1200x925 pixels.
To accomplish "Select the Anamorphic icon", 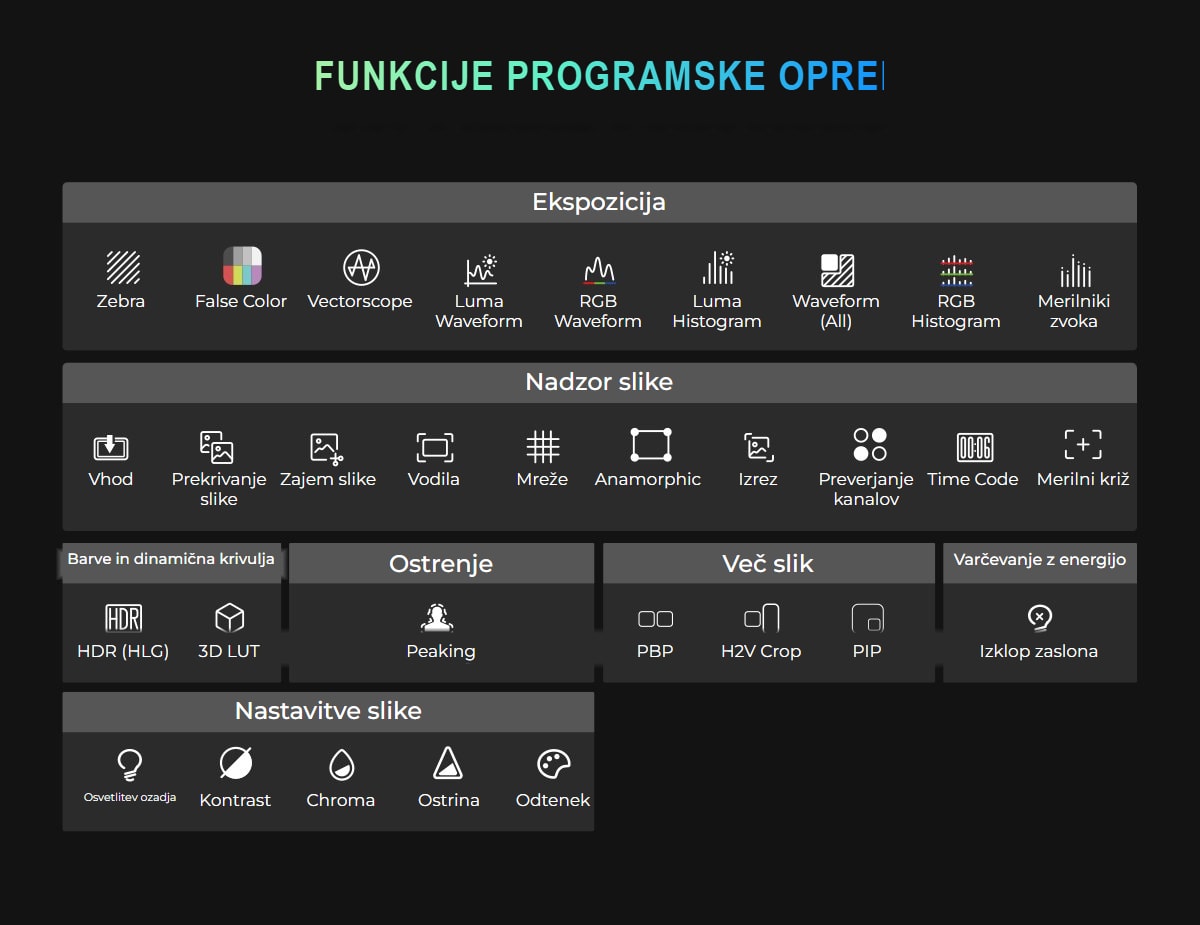I will click(651, 445).
